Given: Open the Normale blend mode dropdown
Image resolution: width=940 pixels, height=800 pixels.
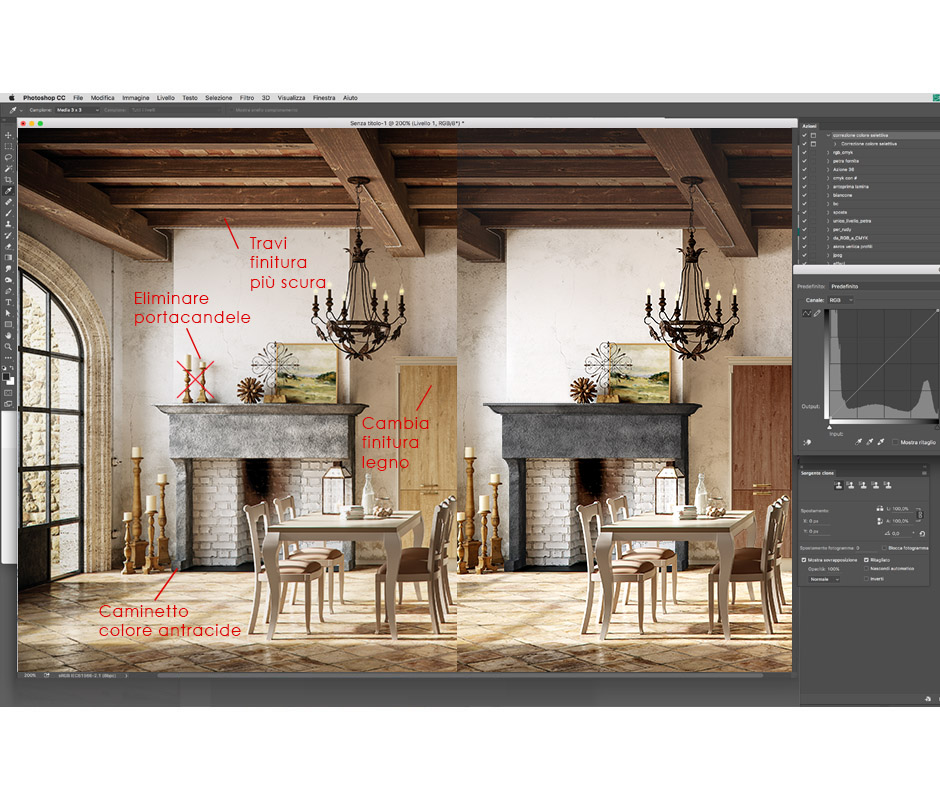Looking at the screenshot, I should (x=823, y=579).
